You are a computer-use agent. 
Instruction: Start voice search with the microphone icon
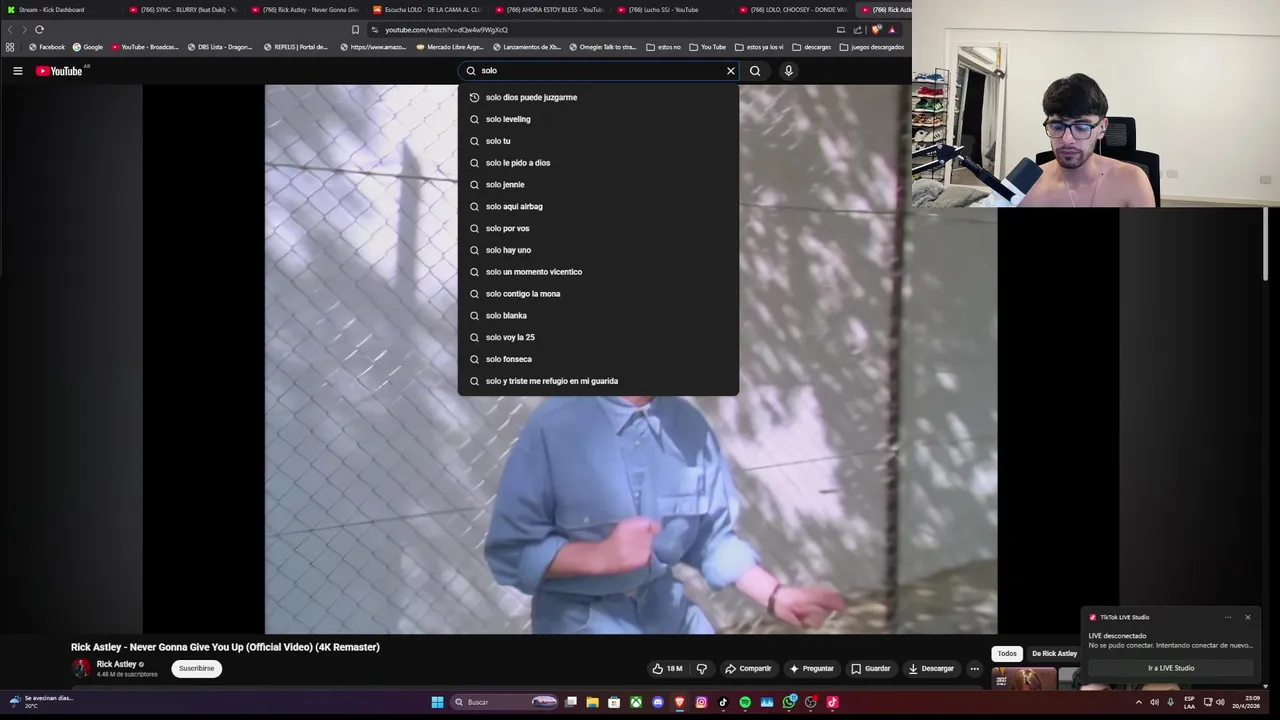coord(788,71)
